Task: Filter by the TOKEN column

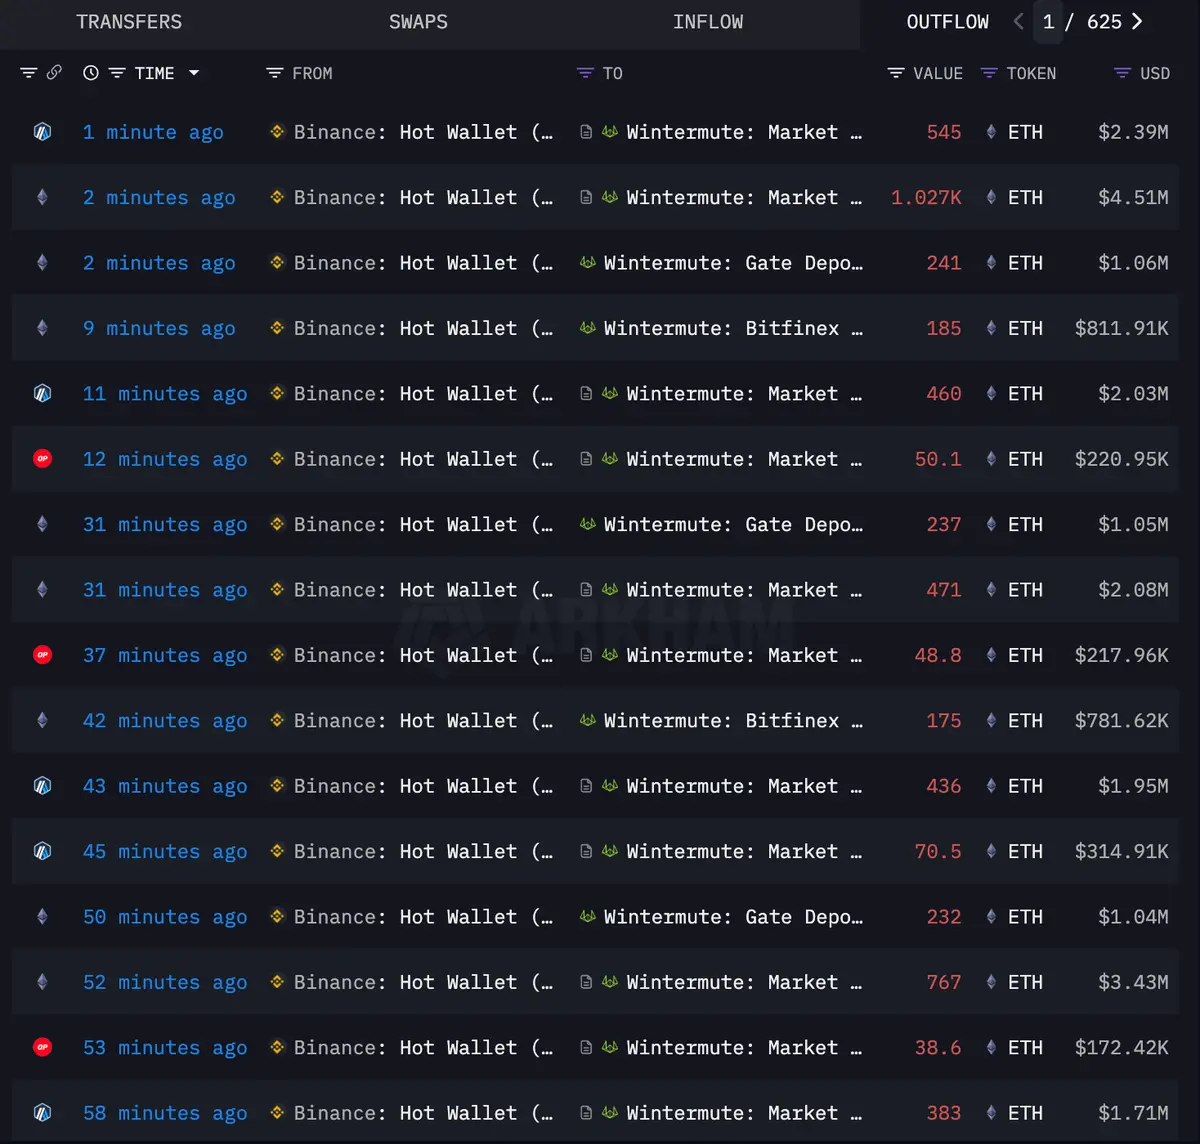Action: (989, 73)
